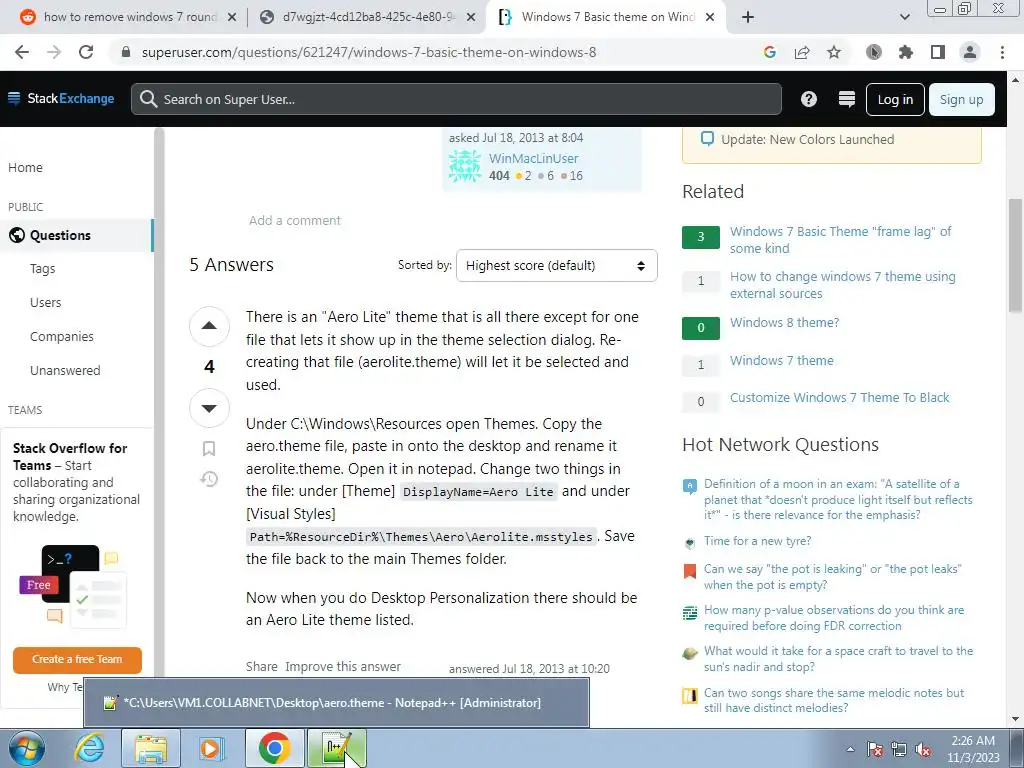The image size is (1024, 768).
Task: Open the Sorted by Highest score dropdown
Action: click(x=556, y=265)
